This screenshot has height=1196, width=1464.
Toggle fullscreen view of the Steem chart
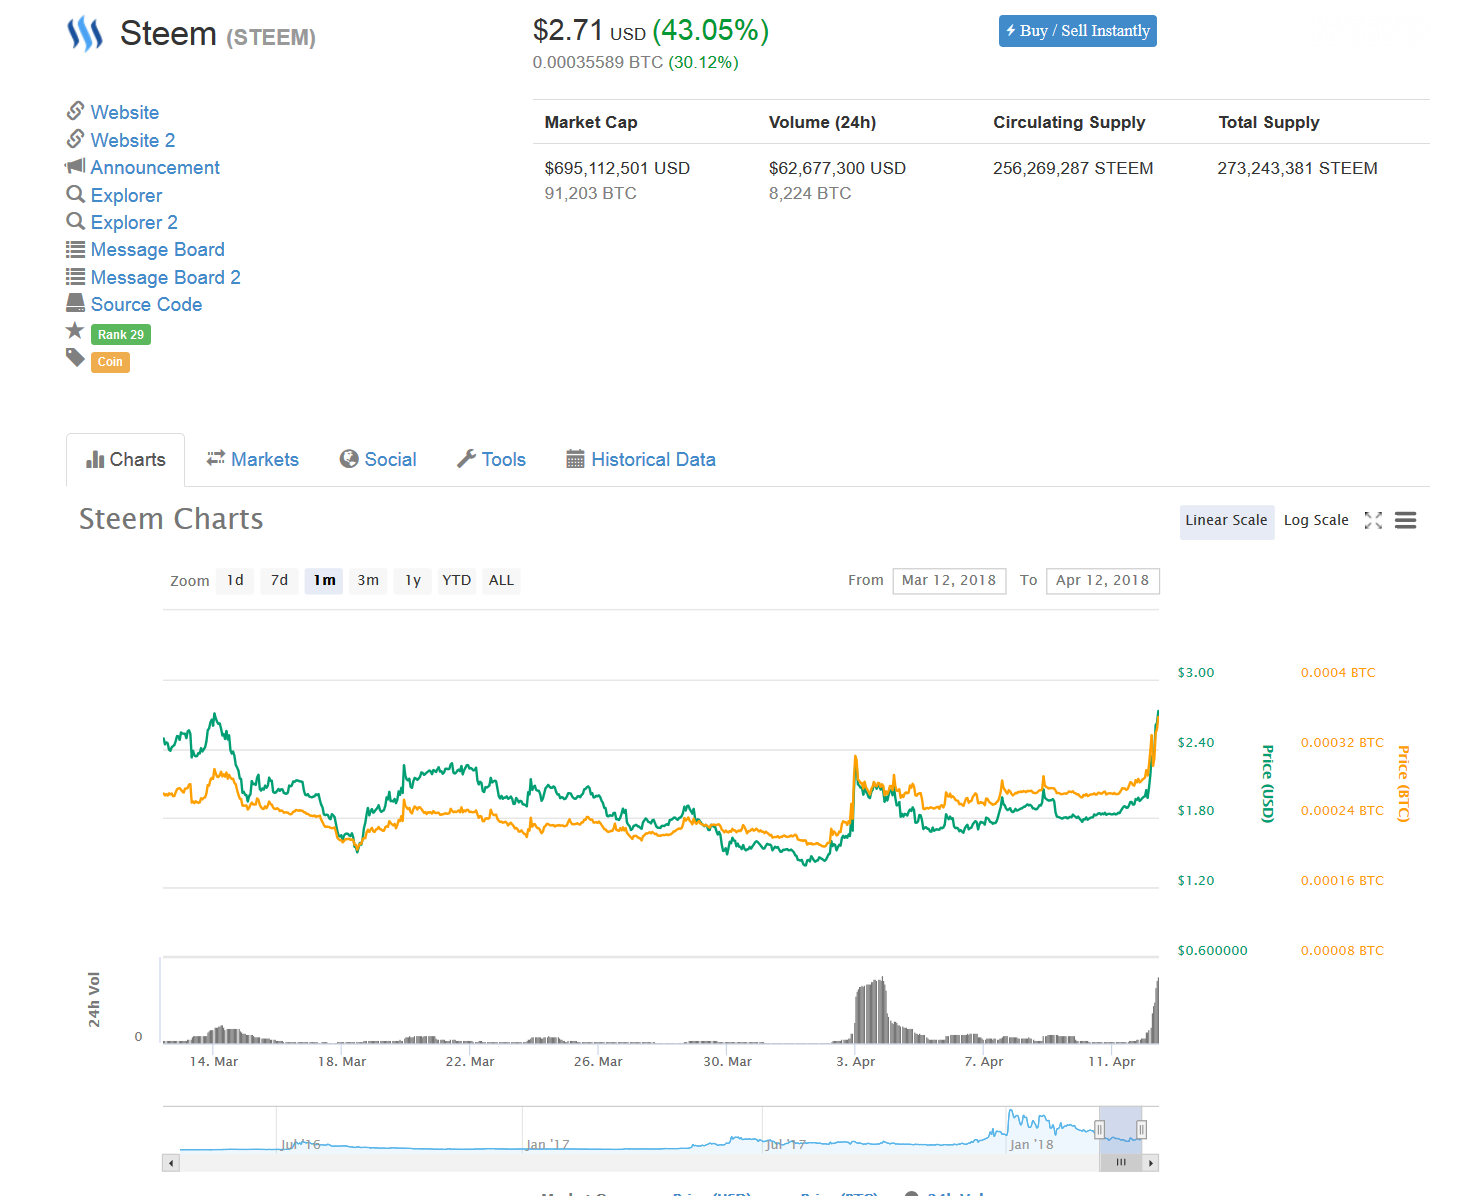[1373, 520]
